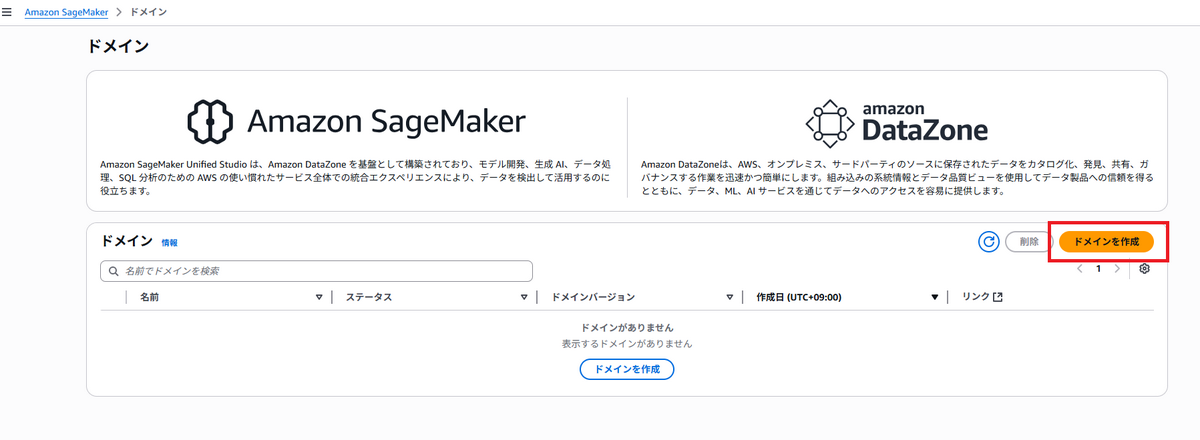Click the 表示するドメインがありません text
Image resolution: width=1200 pixels, height=440 pixels.
627,343
